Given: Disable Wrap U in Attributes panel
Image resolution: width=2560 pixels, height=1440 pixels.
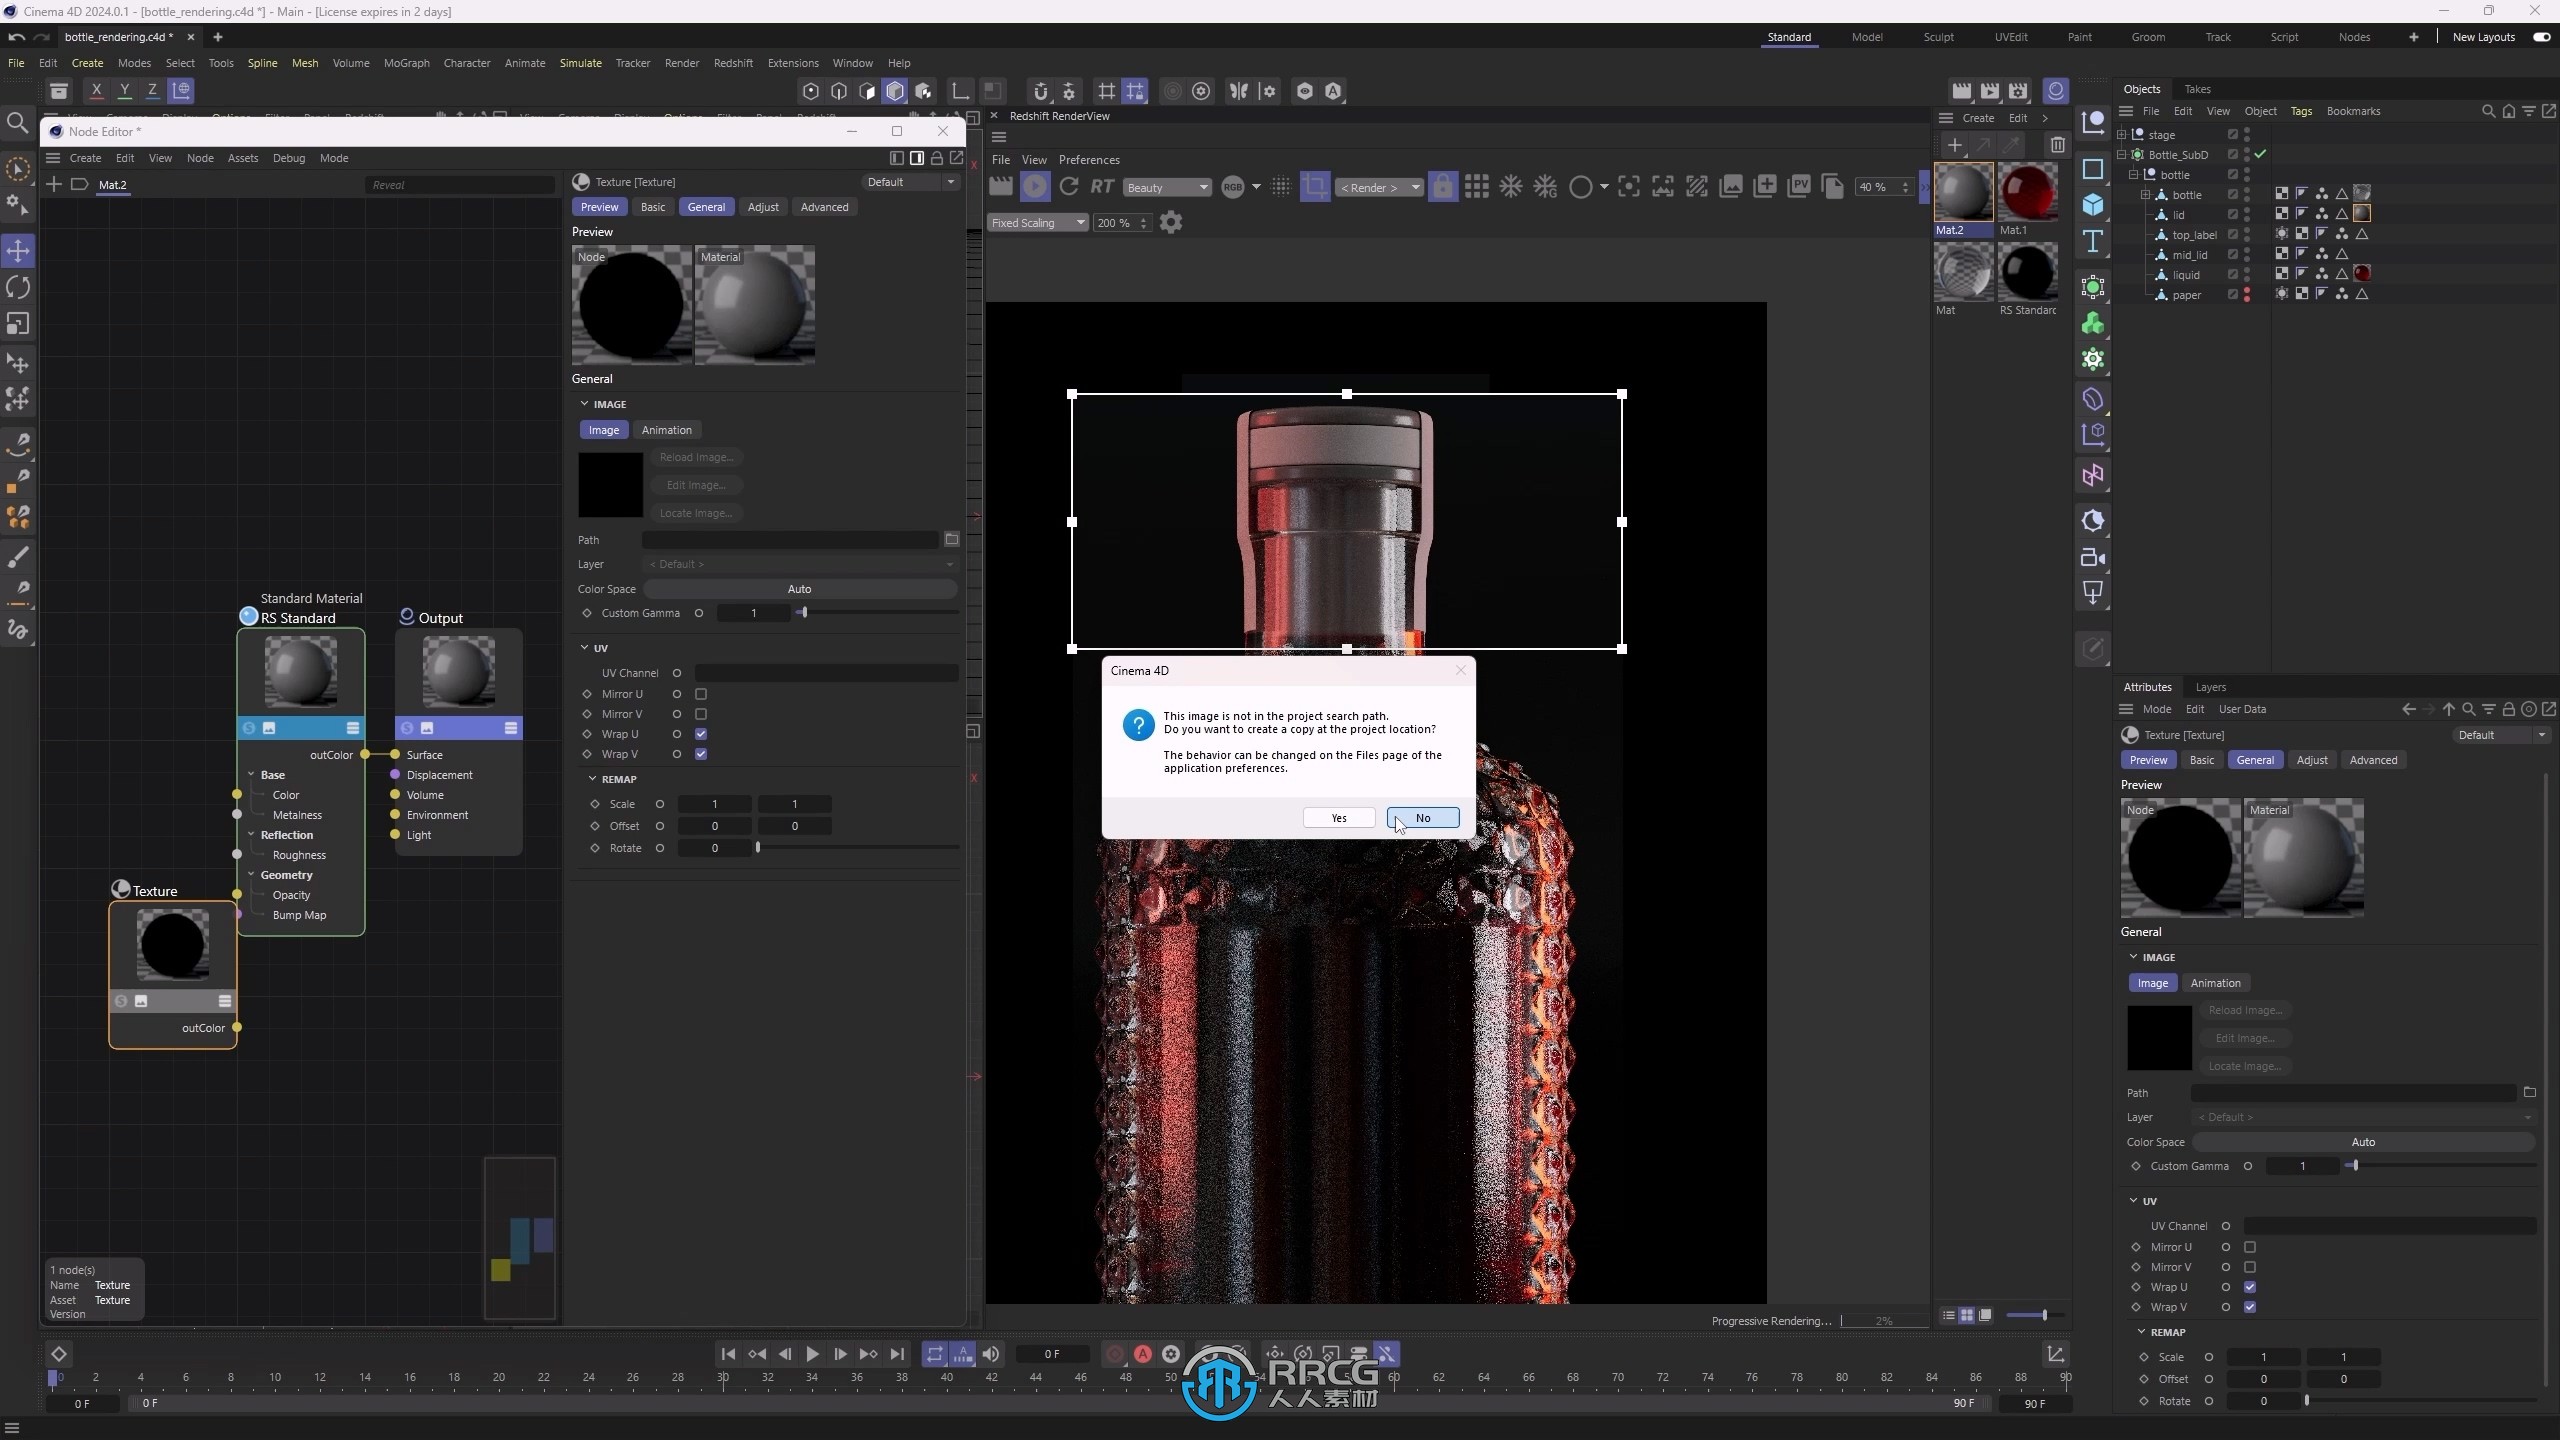Looking at the screenshot, I should point(2250,1287).
